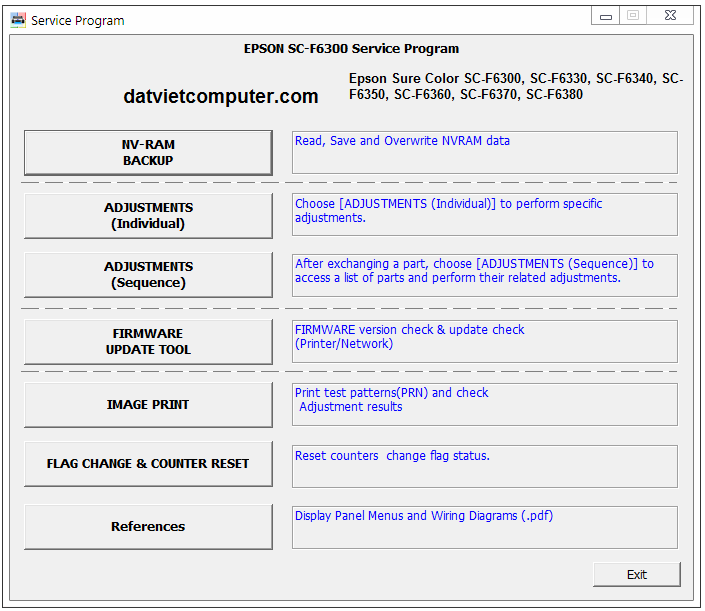Minimize the Service Program window

point(606,16)
